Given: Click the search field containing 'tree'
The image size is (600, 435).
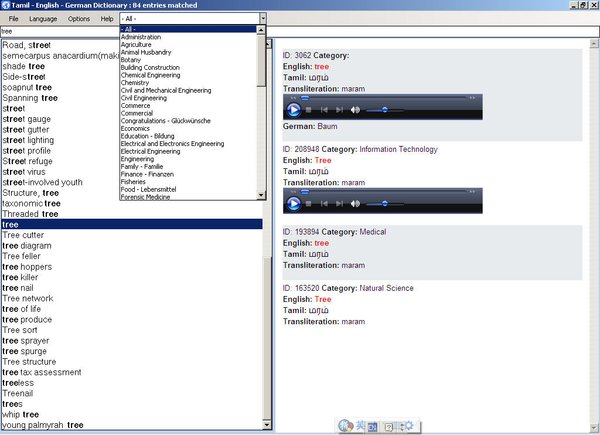Looking at the screenshot, I should click(x=58, y=32).
